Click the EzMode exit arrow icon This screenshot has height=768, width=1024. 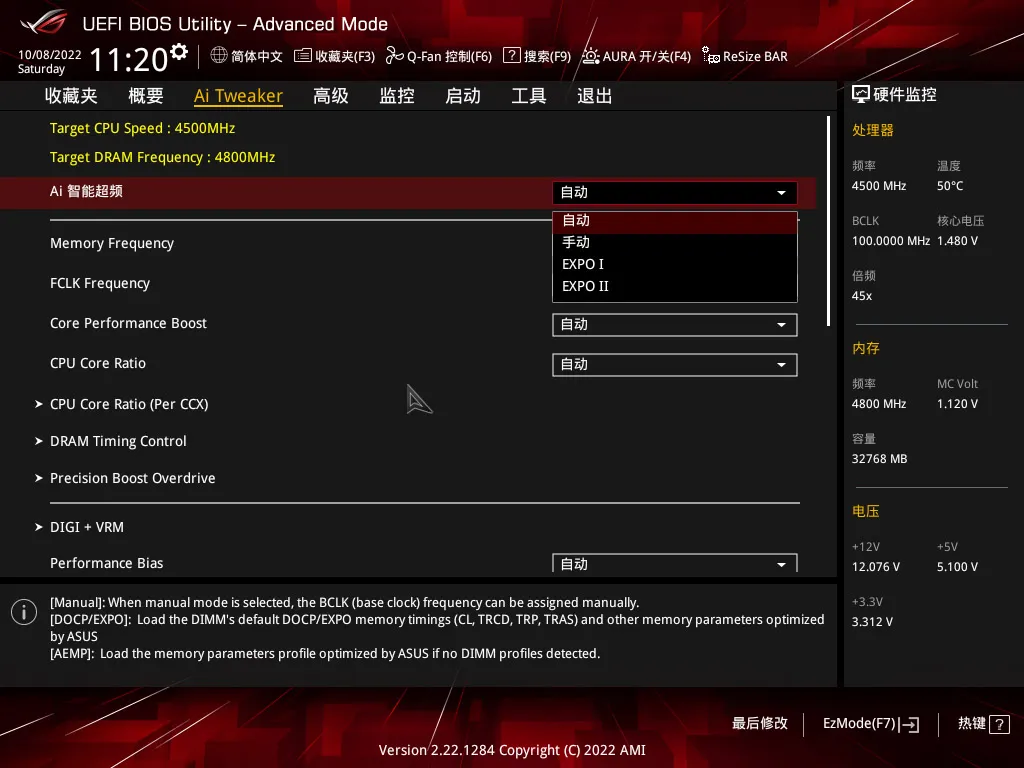click(x=909, y=724)
